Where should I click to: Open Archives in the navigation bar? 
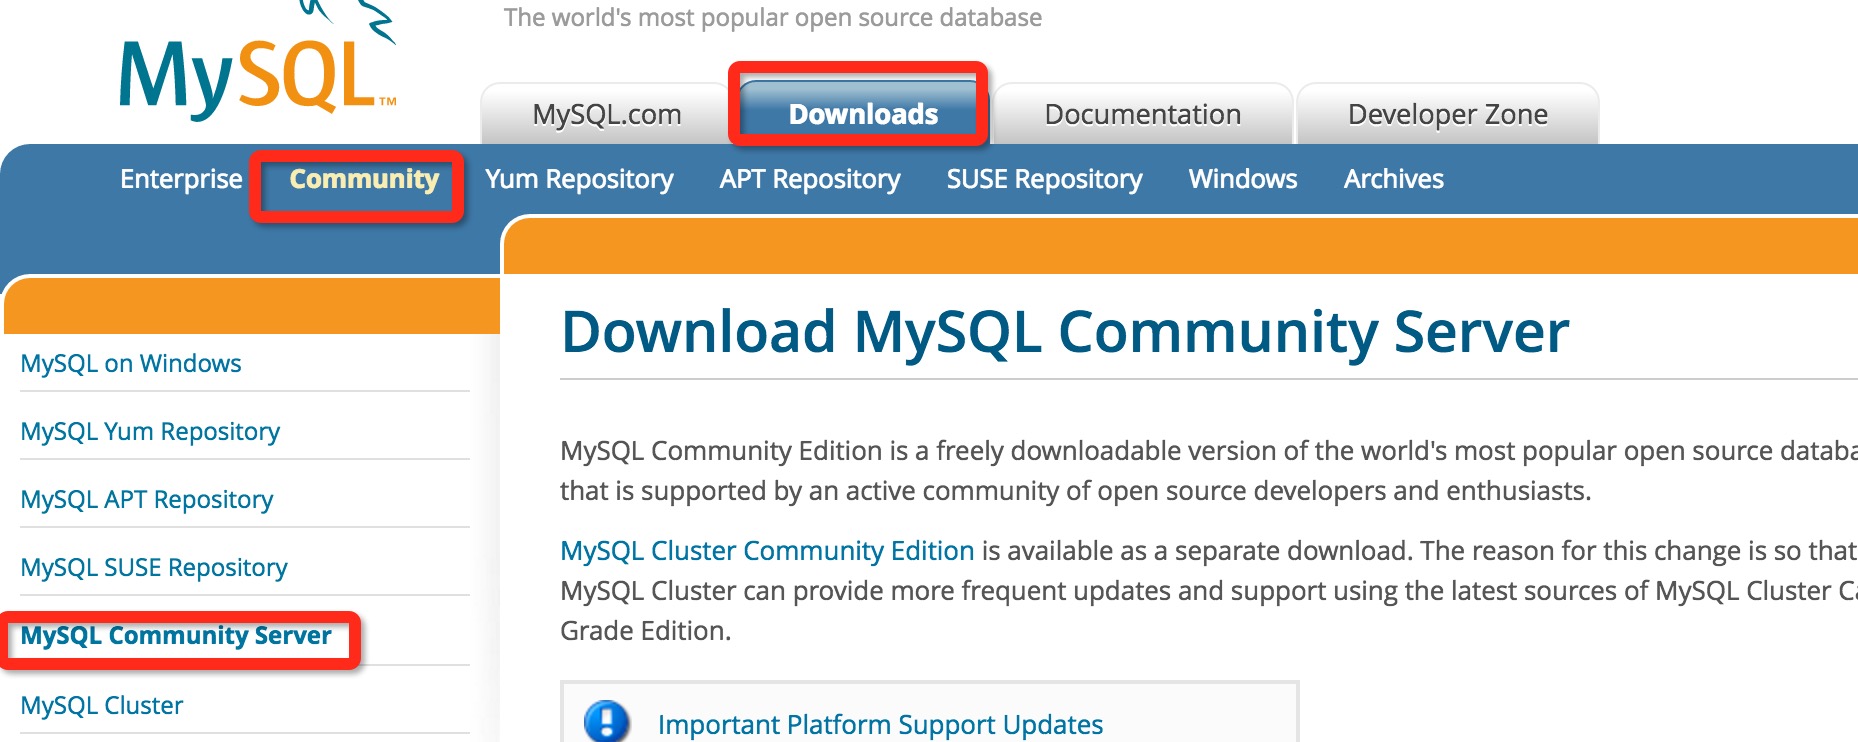coord(1393,179)
